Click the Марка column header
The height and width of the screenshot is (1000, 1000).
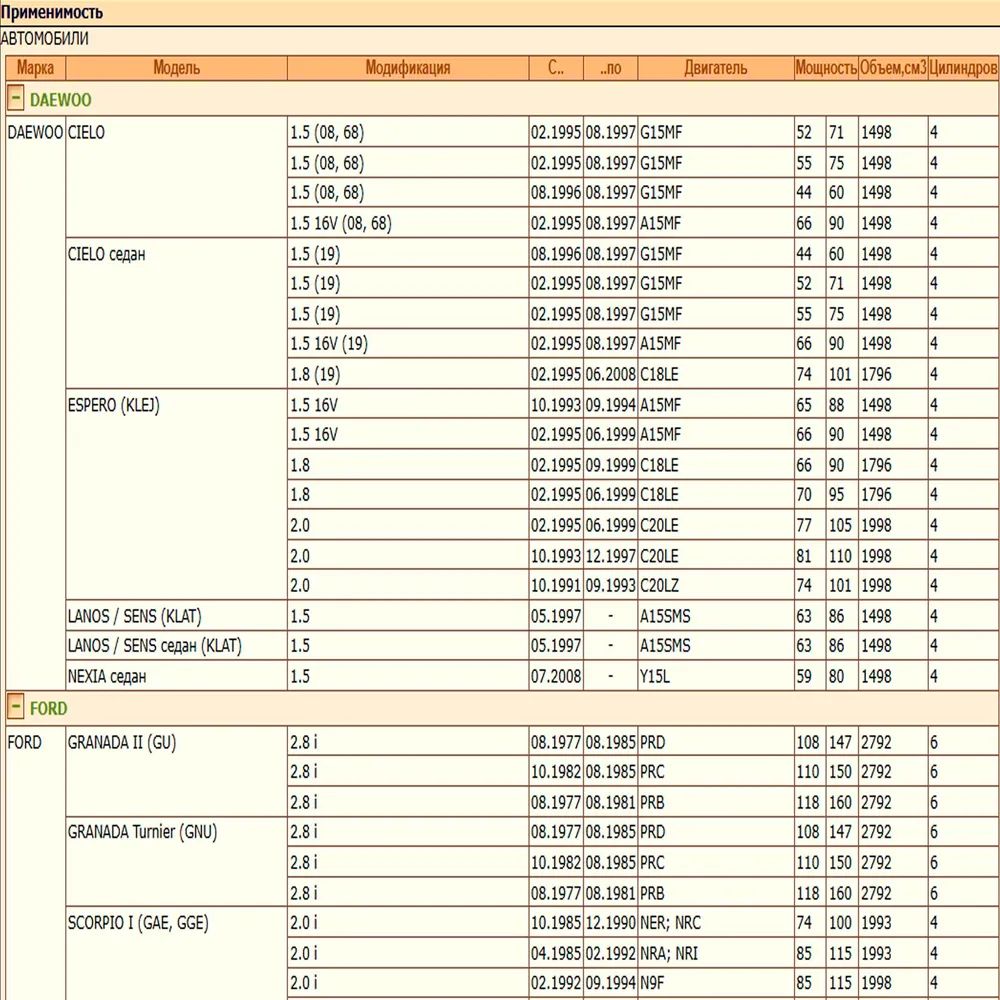tap(36, 68)
